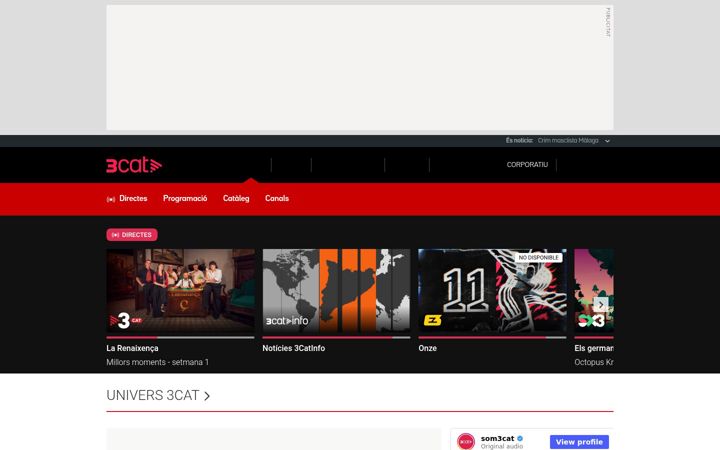
Task: Click the 3cat info logo on thumbnail
Action: click(x=287, y=321)
